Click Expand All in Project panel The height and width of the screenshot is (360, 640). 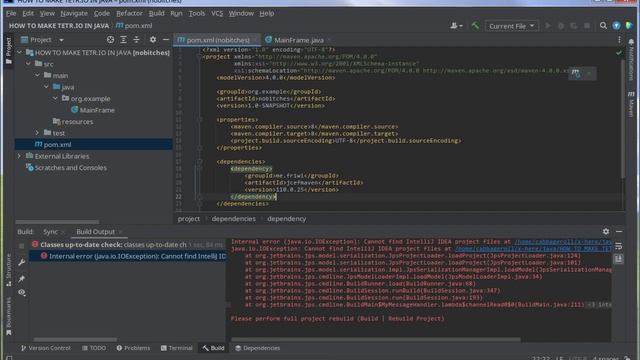pyautogui.click(x=123, y=40)
